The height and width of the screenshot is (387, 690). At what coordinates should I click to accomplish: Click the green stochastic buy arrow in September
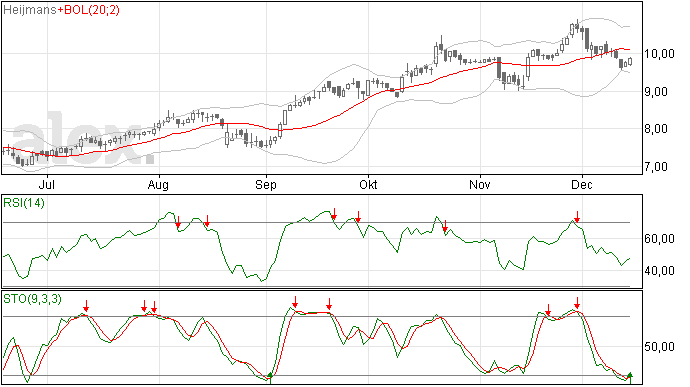[270, 377]
